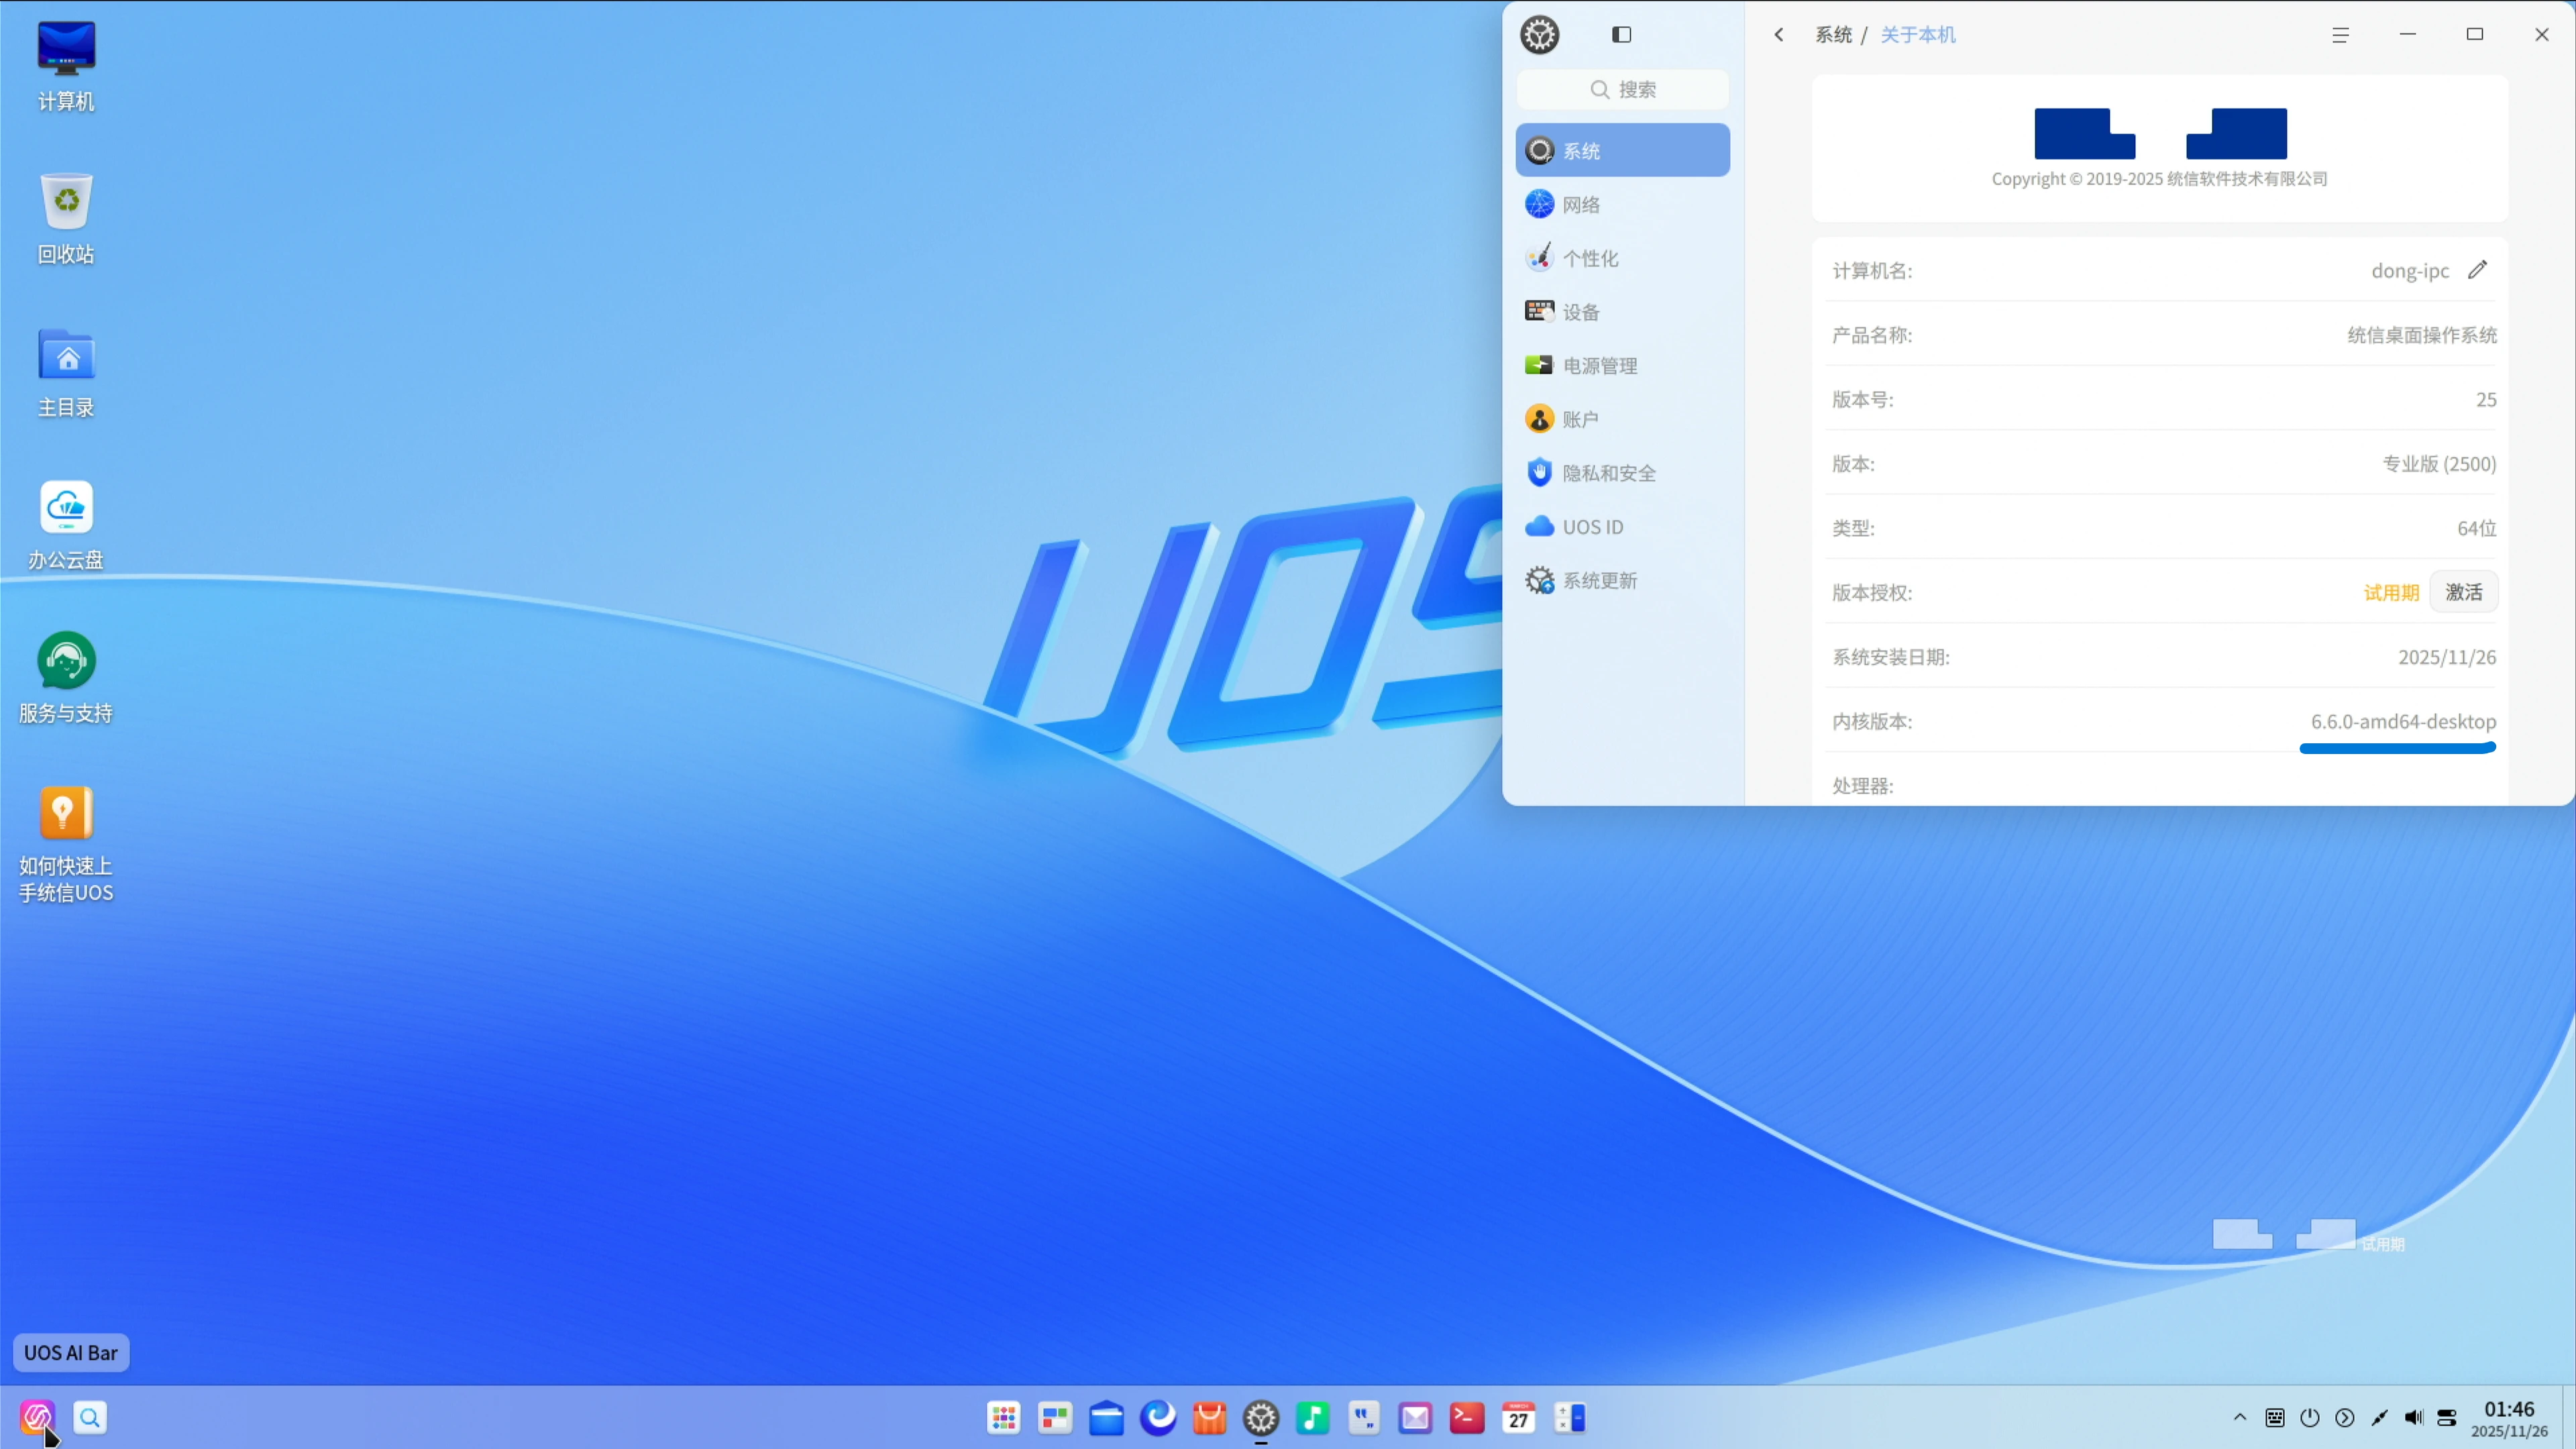Open the file manager in the dock
2576x1449 pixels.
1106,1417
